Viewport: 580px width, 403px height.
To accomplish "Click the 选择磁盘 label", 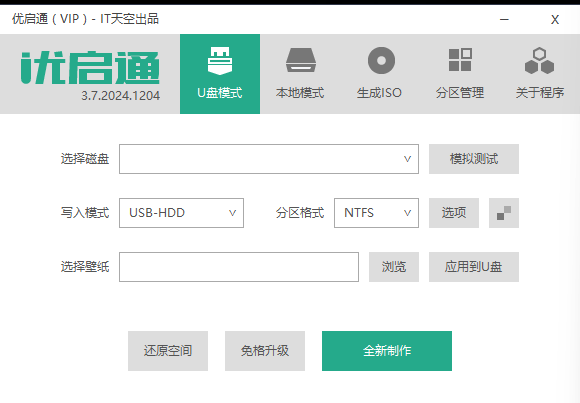I will (x=85, y=159).
